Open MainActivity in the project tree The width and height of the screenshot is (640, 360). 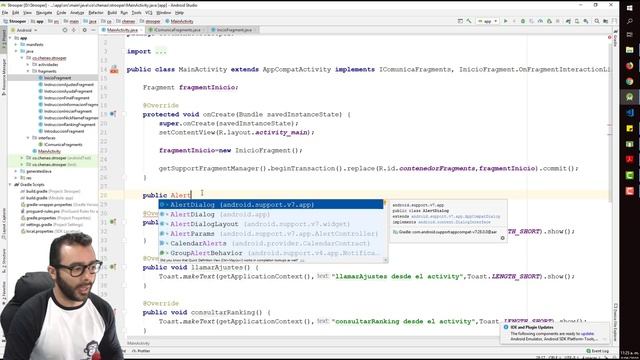(x=49, y=151)
